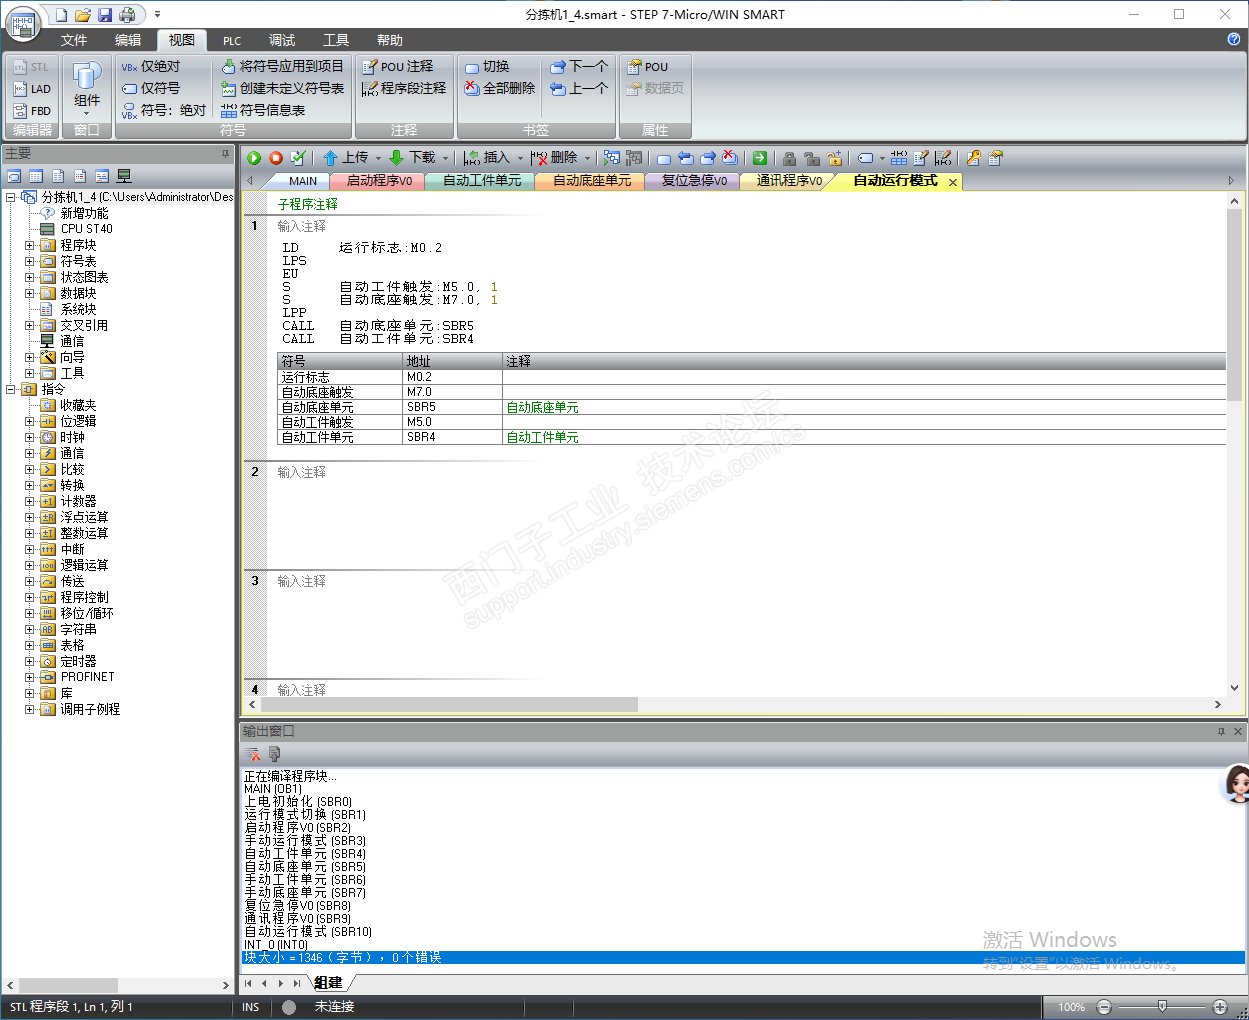Expand the 数据块 tree node
This screenshot has height=1020, width=1249.
[29, 293]
